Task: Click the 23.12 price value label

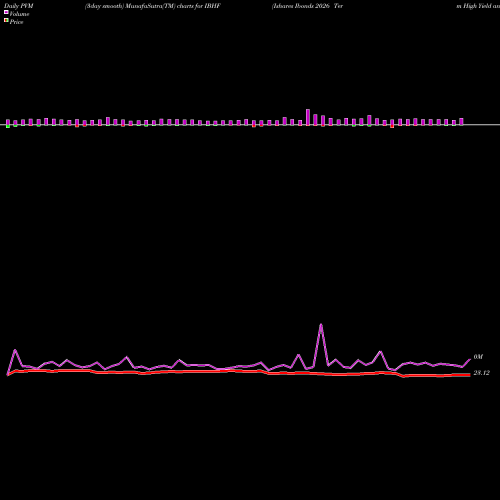Action: [x=481, y=373]
